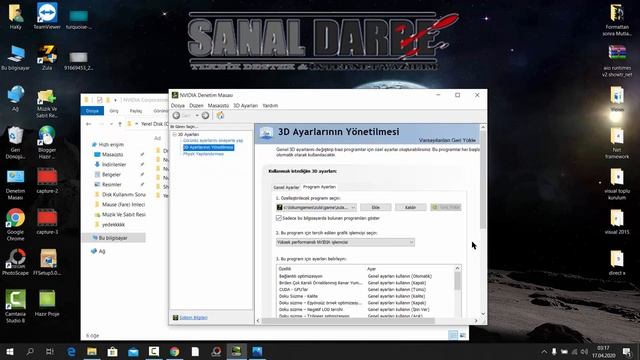The image size is (640, 360).
Task: Click File Explorer up arrow
Action: click(x=120, y=124)
